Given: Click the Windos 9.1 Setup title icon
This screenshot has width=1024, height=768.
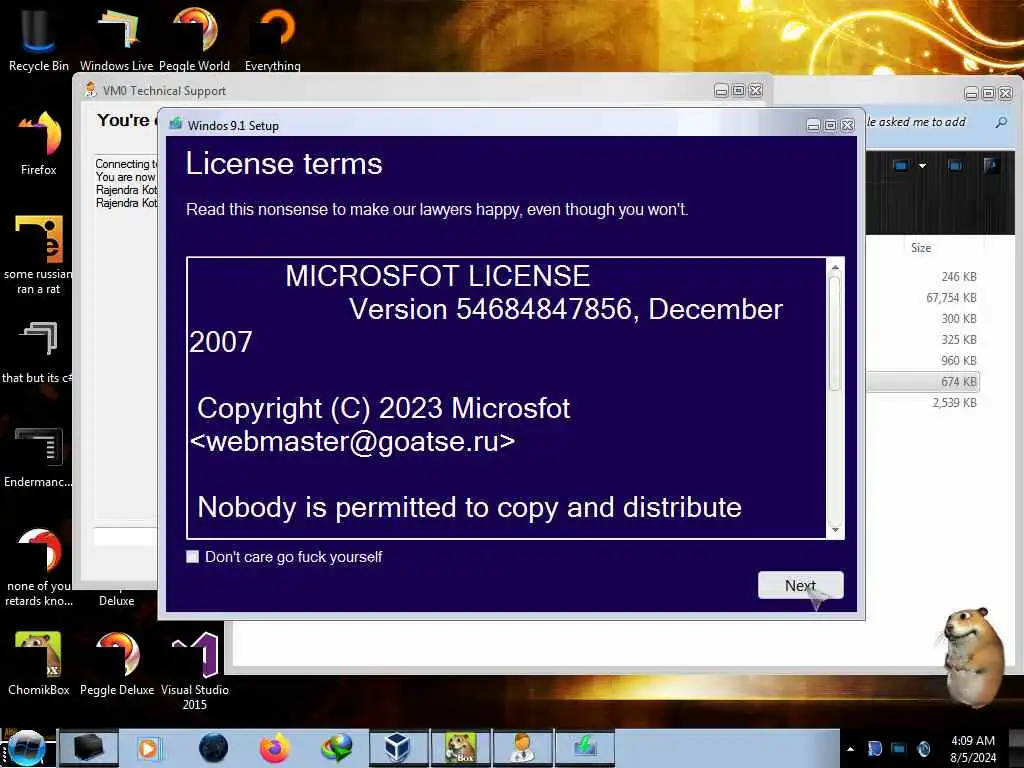Looking at the screenshot, I should [175, 124].
